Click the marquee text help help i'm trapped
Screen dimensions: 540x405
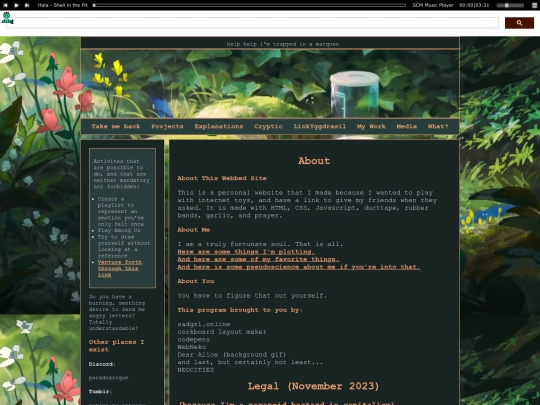click(282, 44)
